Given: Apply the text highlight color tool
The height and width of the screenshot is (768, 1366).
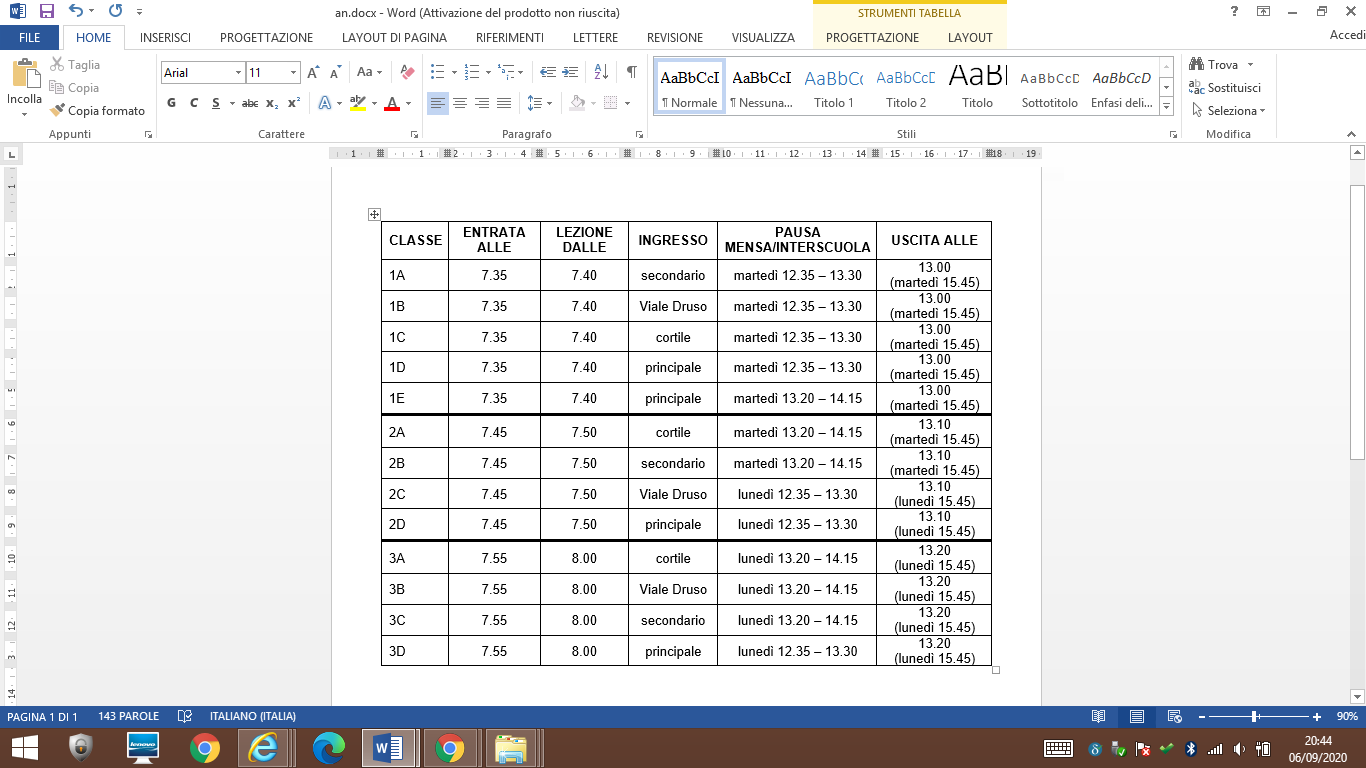Looking at the screenshot, I should pos(357,103).
